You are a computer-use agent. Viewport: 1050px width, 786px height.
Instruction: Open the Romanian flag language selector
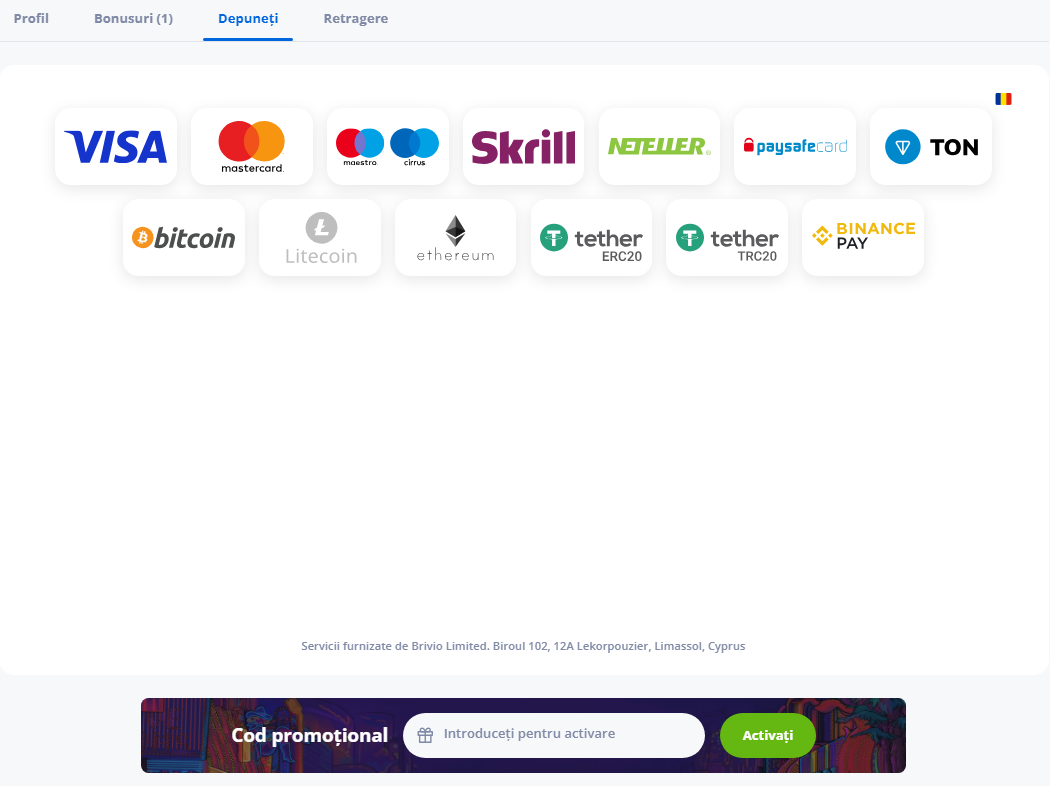(1003, 99)
